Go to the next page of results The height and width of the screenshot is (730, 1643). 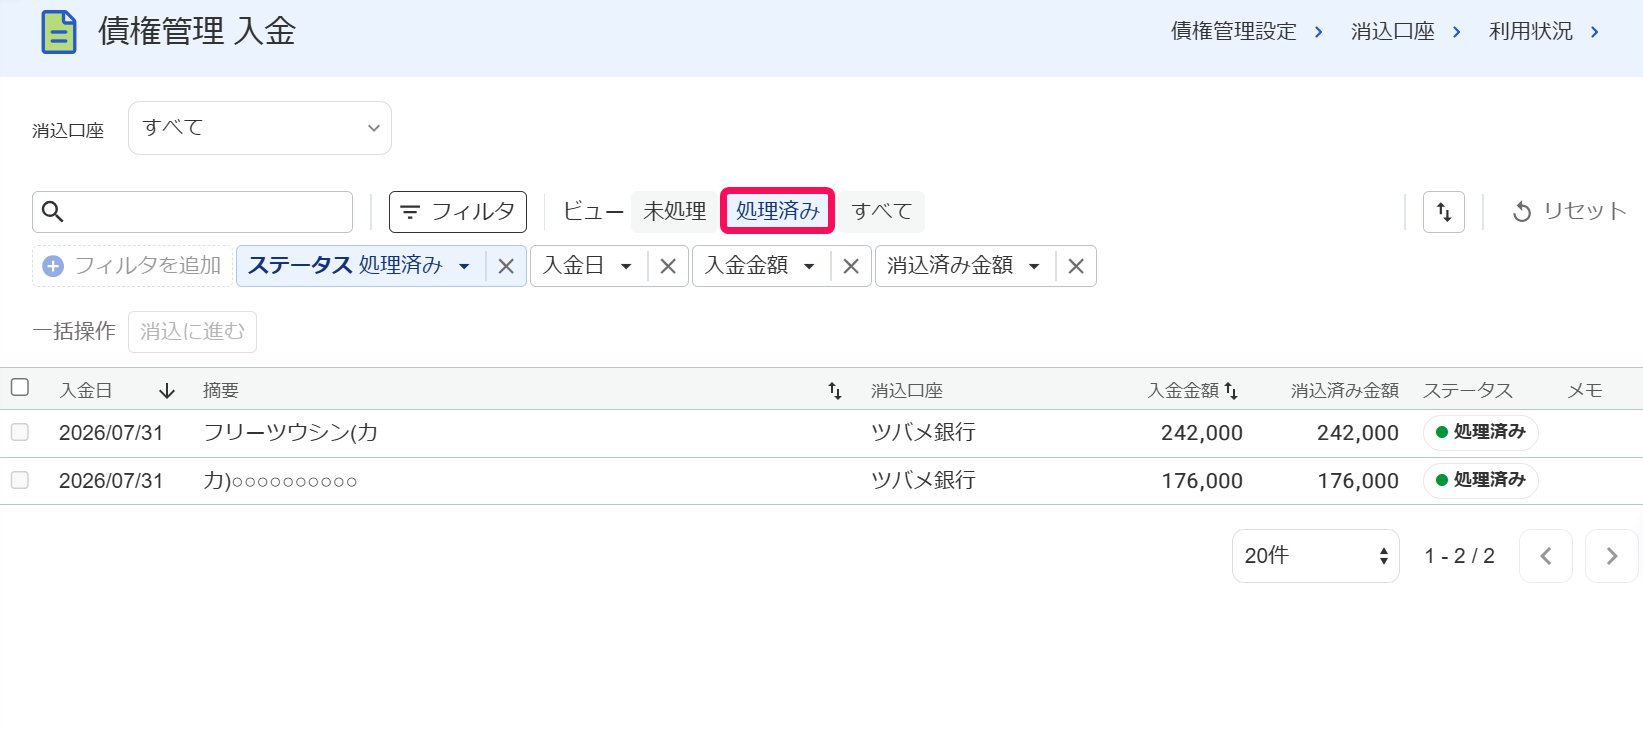pyautogui.click(x=1612, y=556)
